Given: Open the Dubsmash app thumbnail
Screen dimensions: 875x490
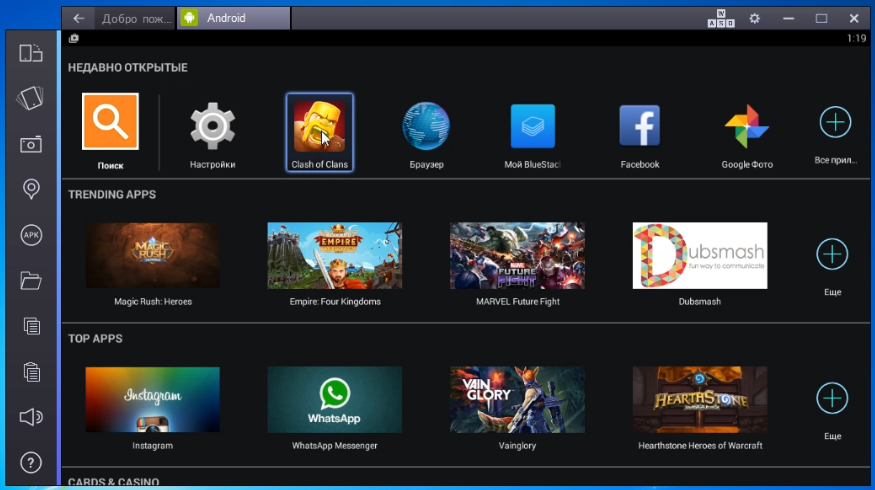Looking at the screenshot, I should [700, 256].
